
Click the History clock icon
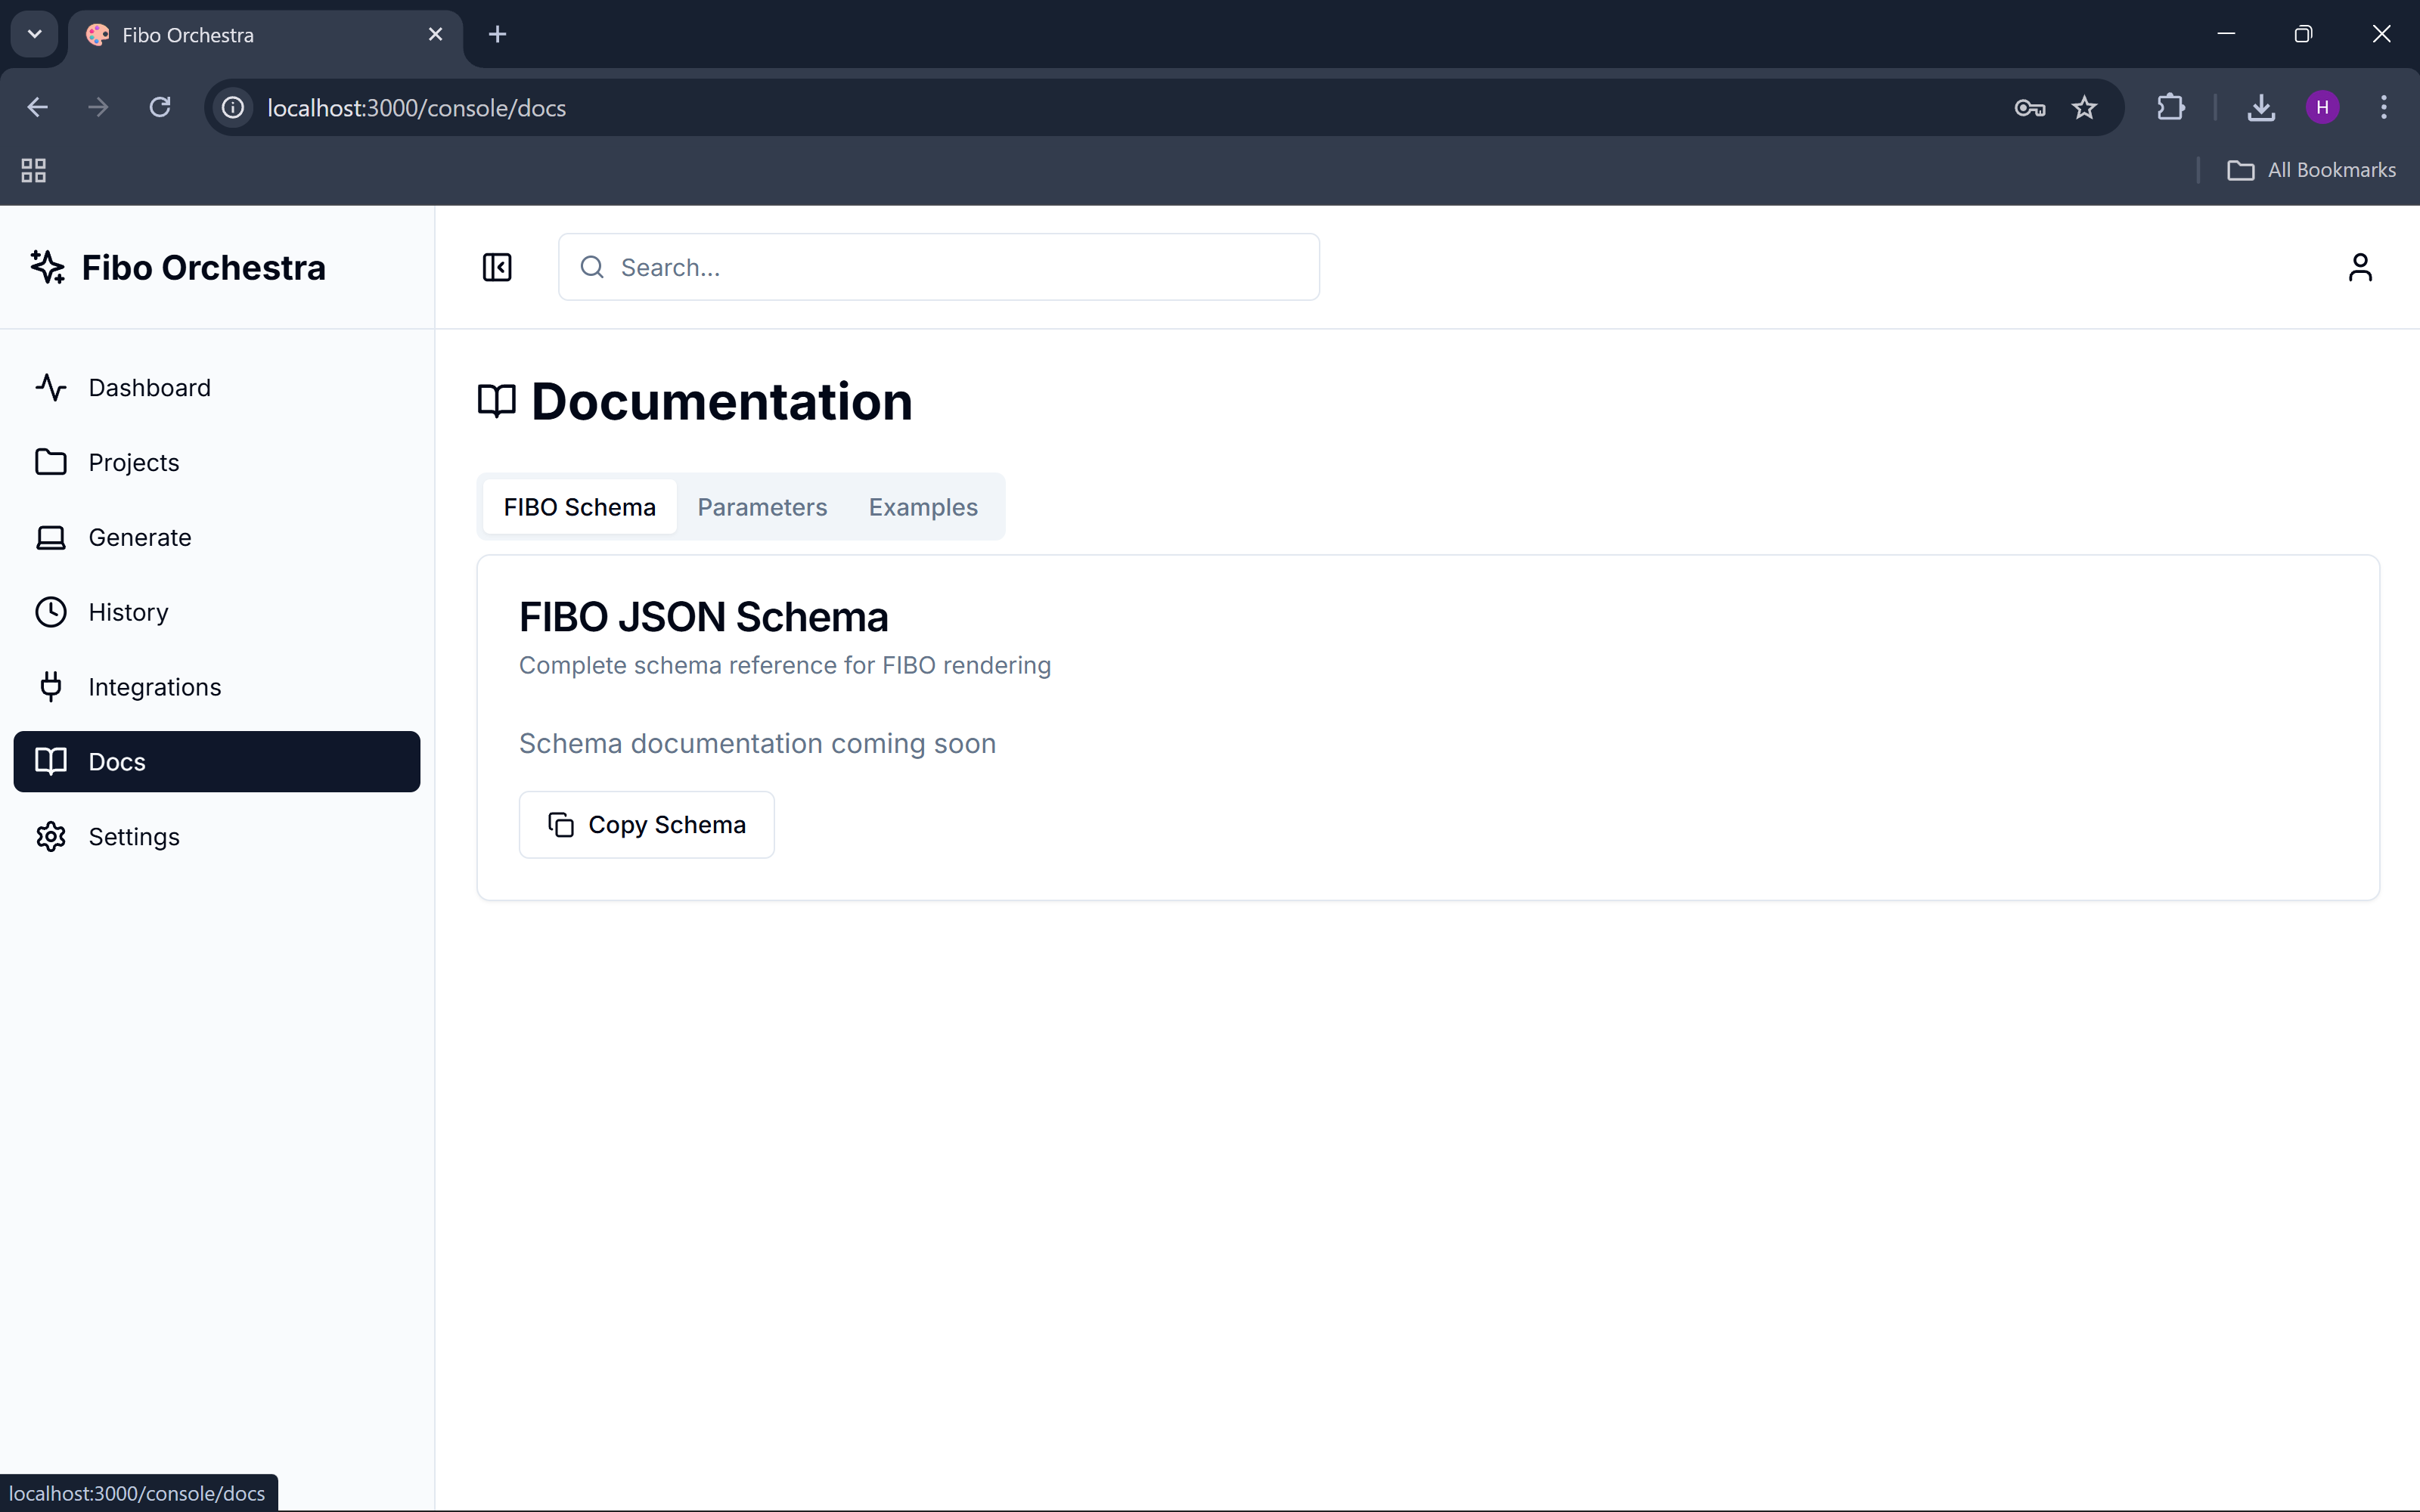[x=51, y=612]
